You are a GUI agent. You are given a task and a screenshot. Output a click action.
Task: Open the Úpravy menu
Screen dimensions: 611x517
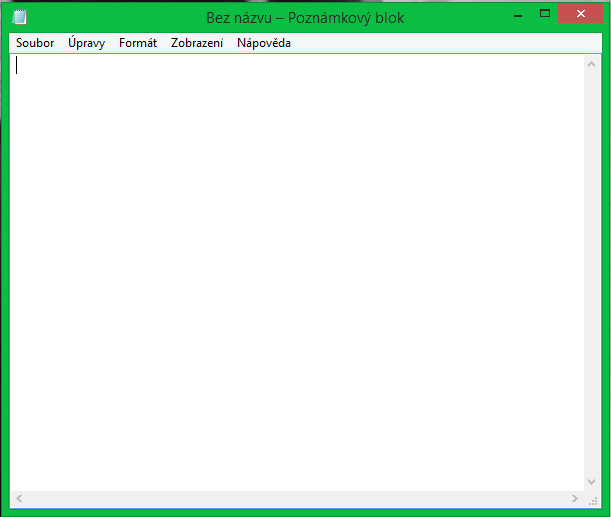87,43
